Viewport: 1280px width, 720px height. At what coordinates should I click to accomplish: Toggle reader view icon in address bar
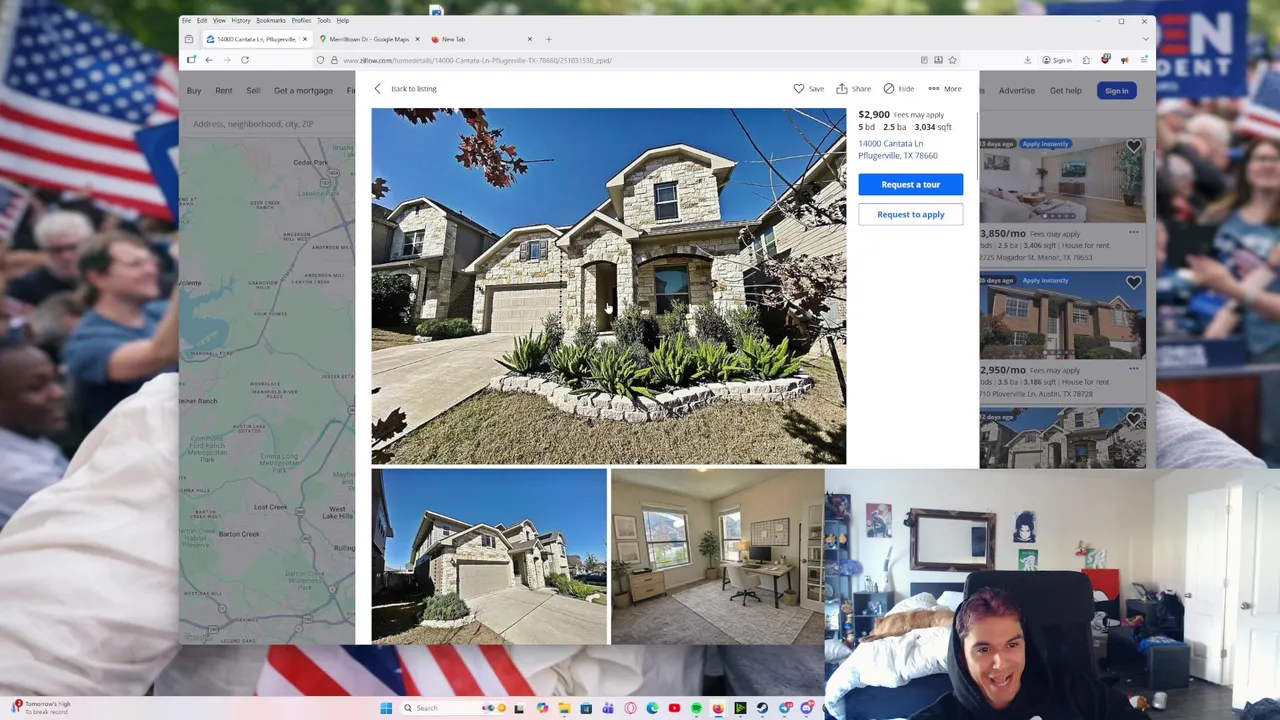tap(924, 60)
